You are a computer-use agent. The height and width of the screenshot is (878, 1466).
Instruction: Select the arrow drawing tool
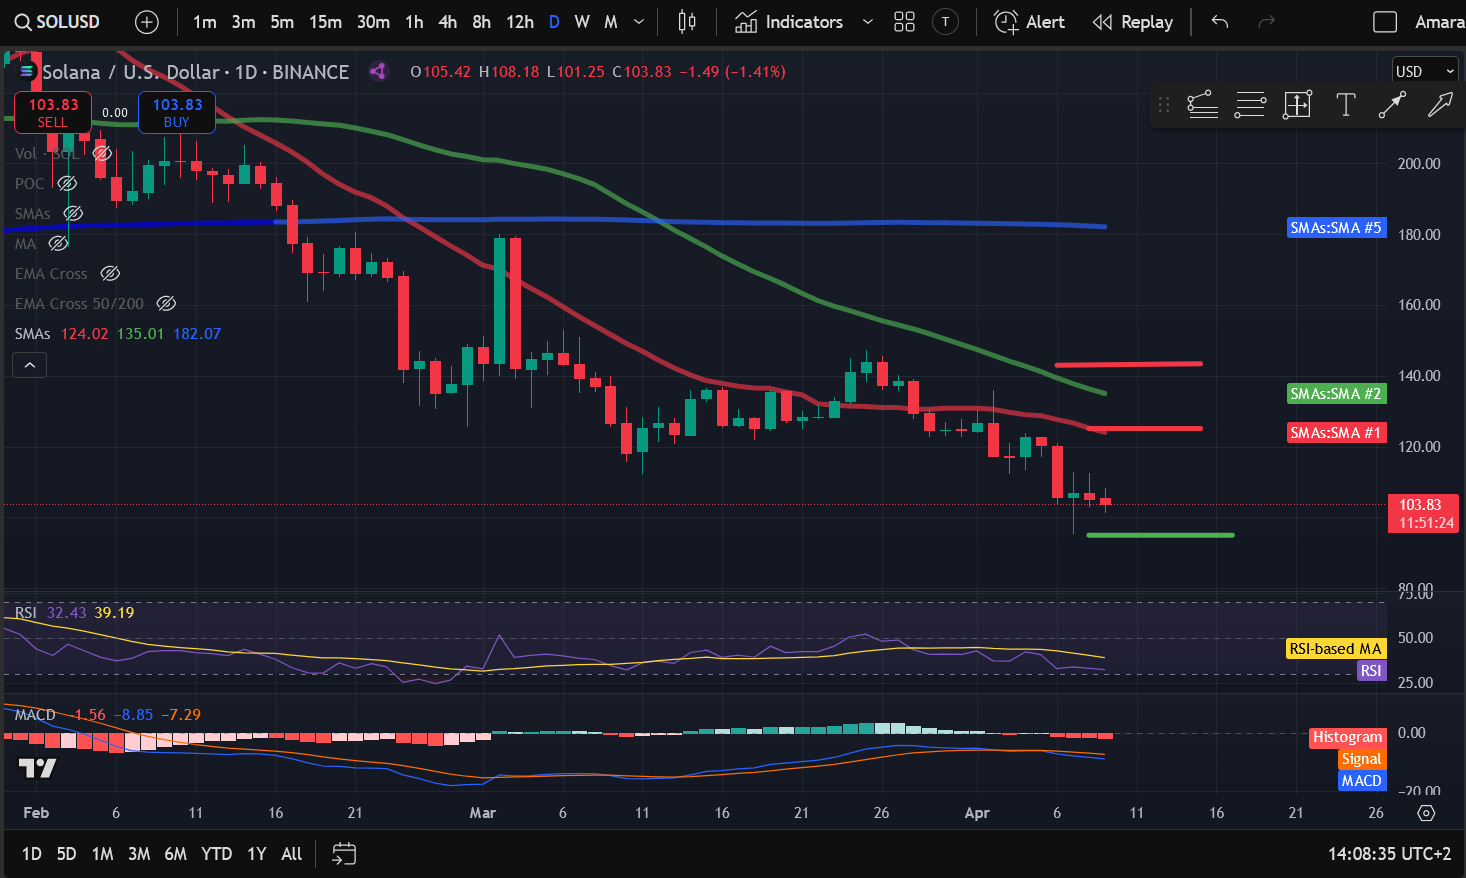[x=1440, y=104]
